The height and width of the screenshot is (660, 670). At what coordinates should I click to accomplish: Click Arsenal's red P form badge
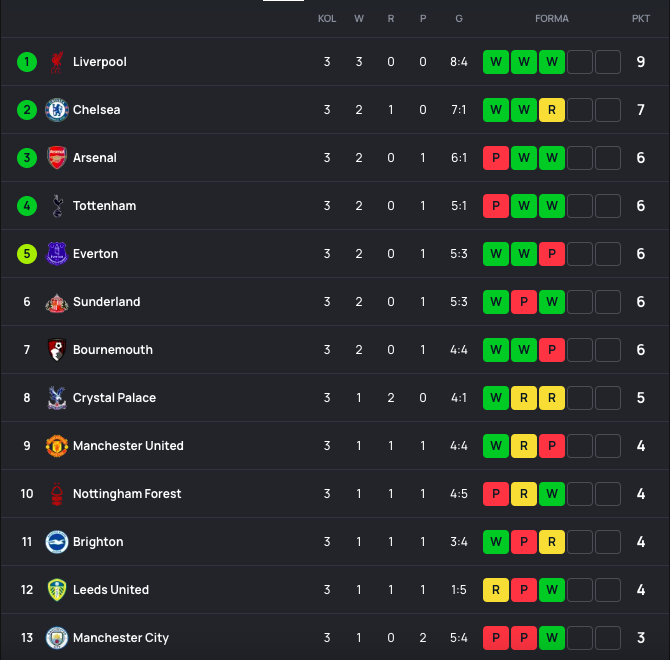pyautogui.click(x=496, y=158)
